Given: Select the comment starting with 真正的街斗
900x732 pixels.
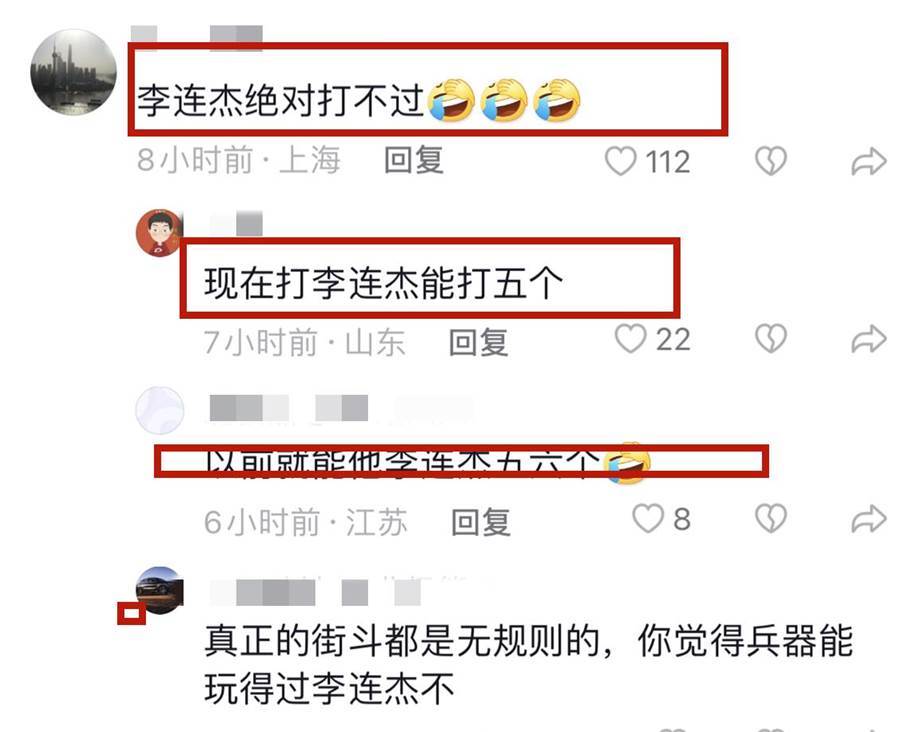Looking at the screenshot, I should click(529, 664).
